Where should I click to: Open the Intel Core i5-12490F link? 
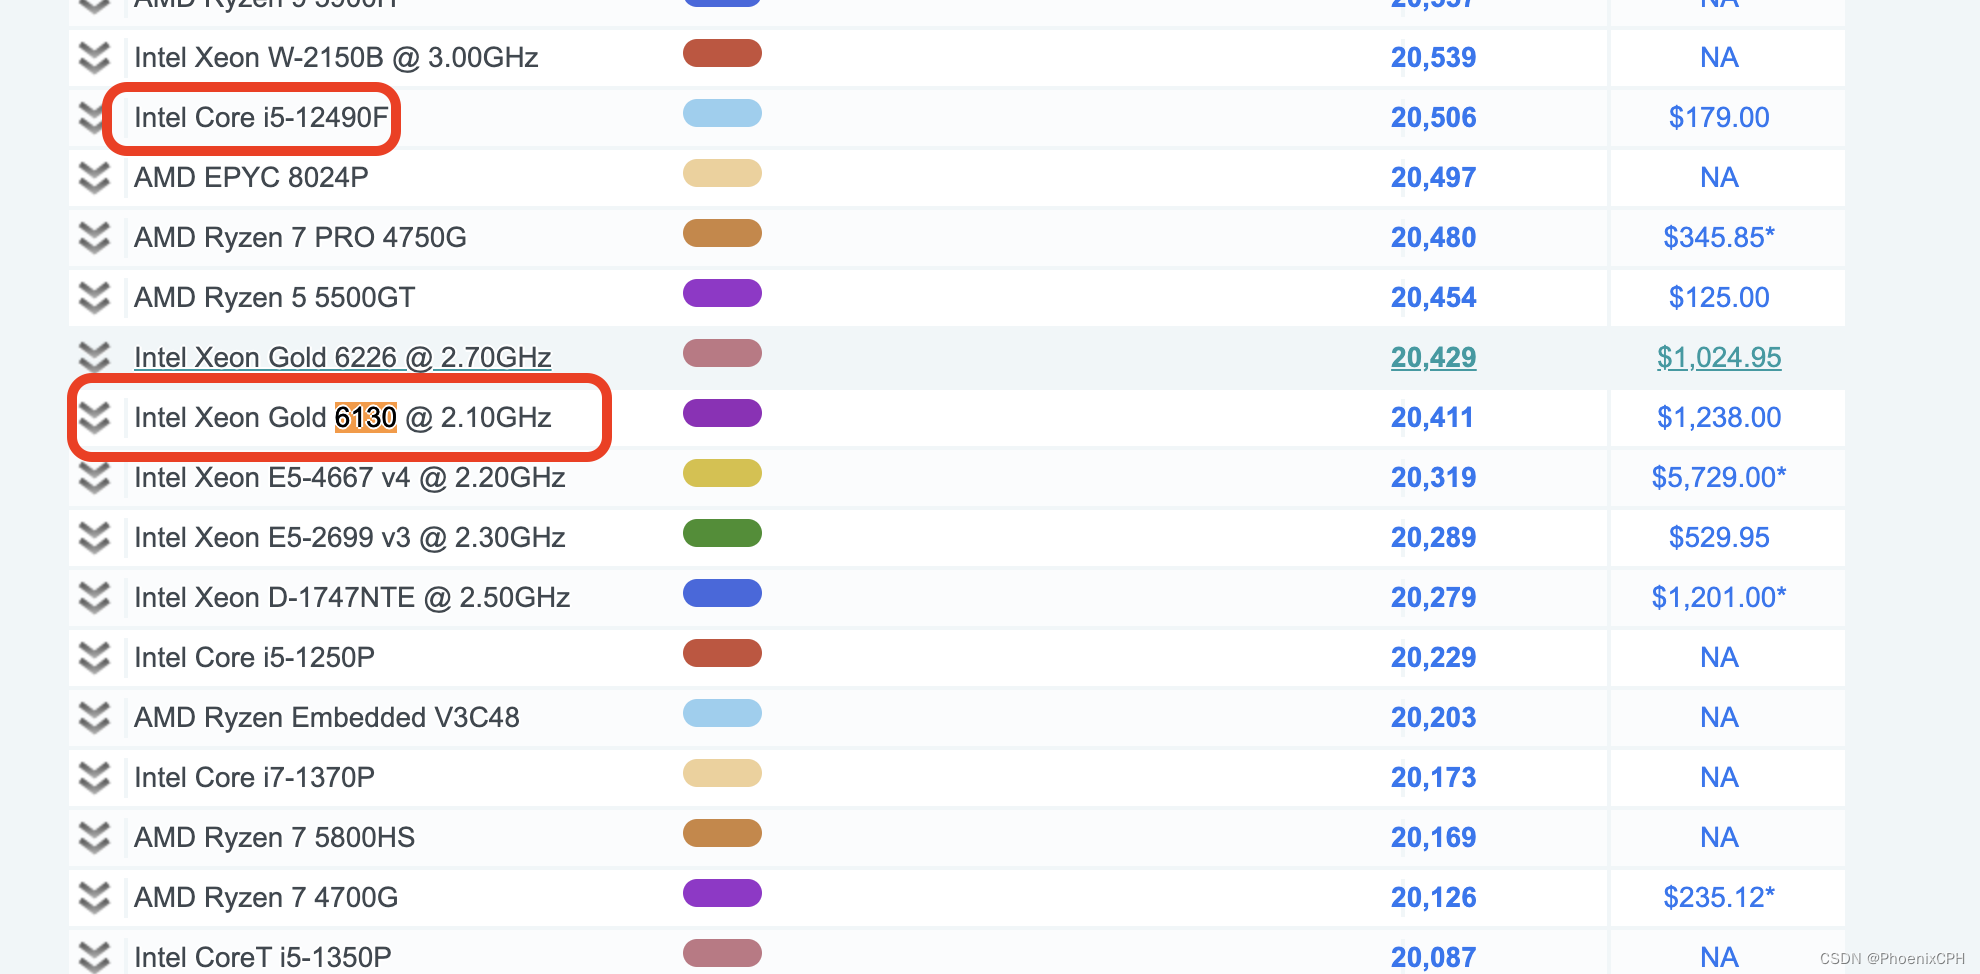pyautogui.click(x=261, y=118)
